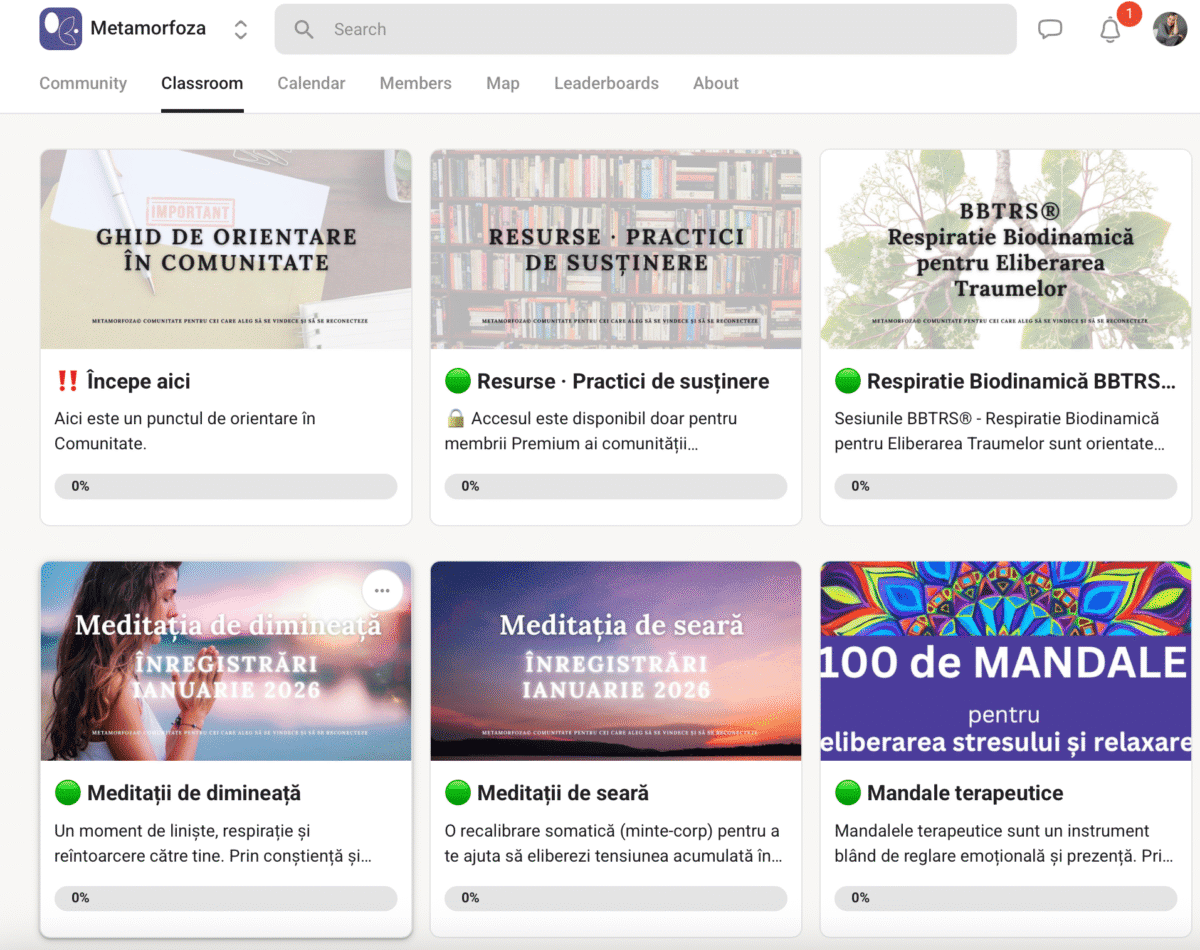Open Resurse · Practici de susținere title
The height and width of the screenshot is (950, 1200).
tap(622, 381)
